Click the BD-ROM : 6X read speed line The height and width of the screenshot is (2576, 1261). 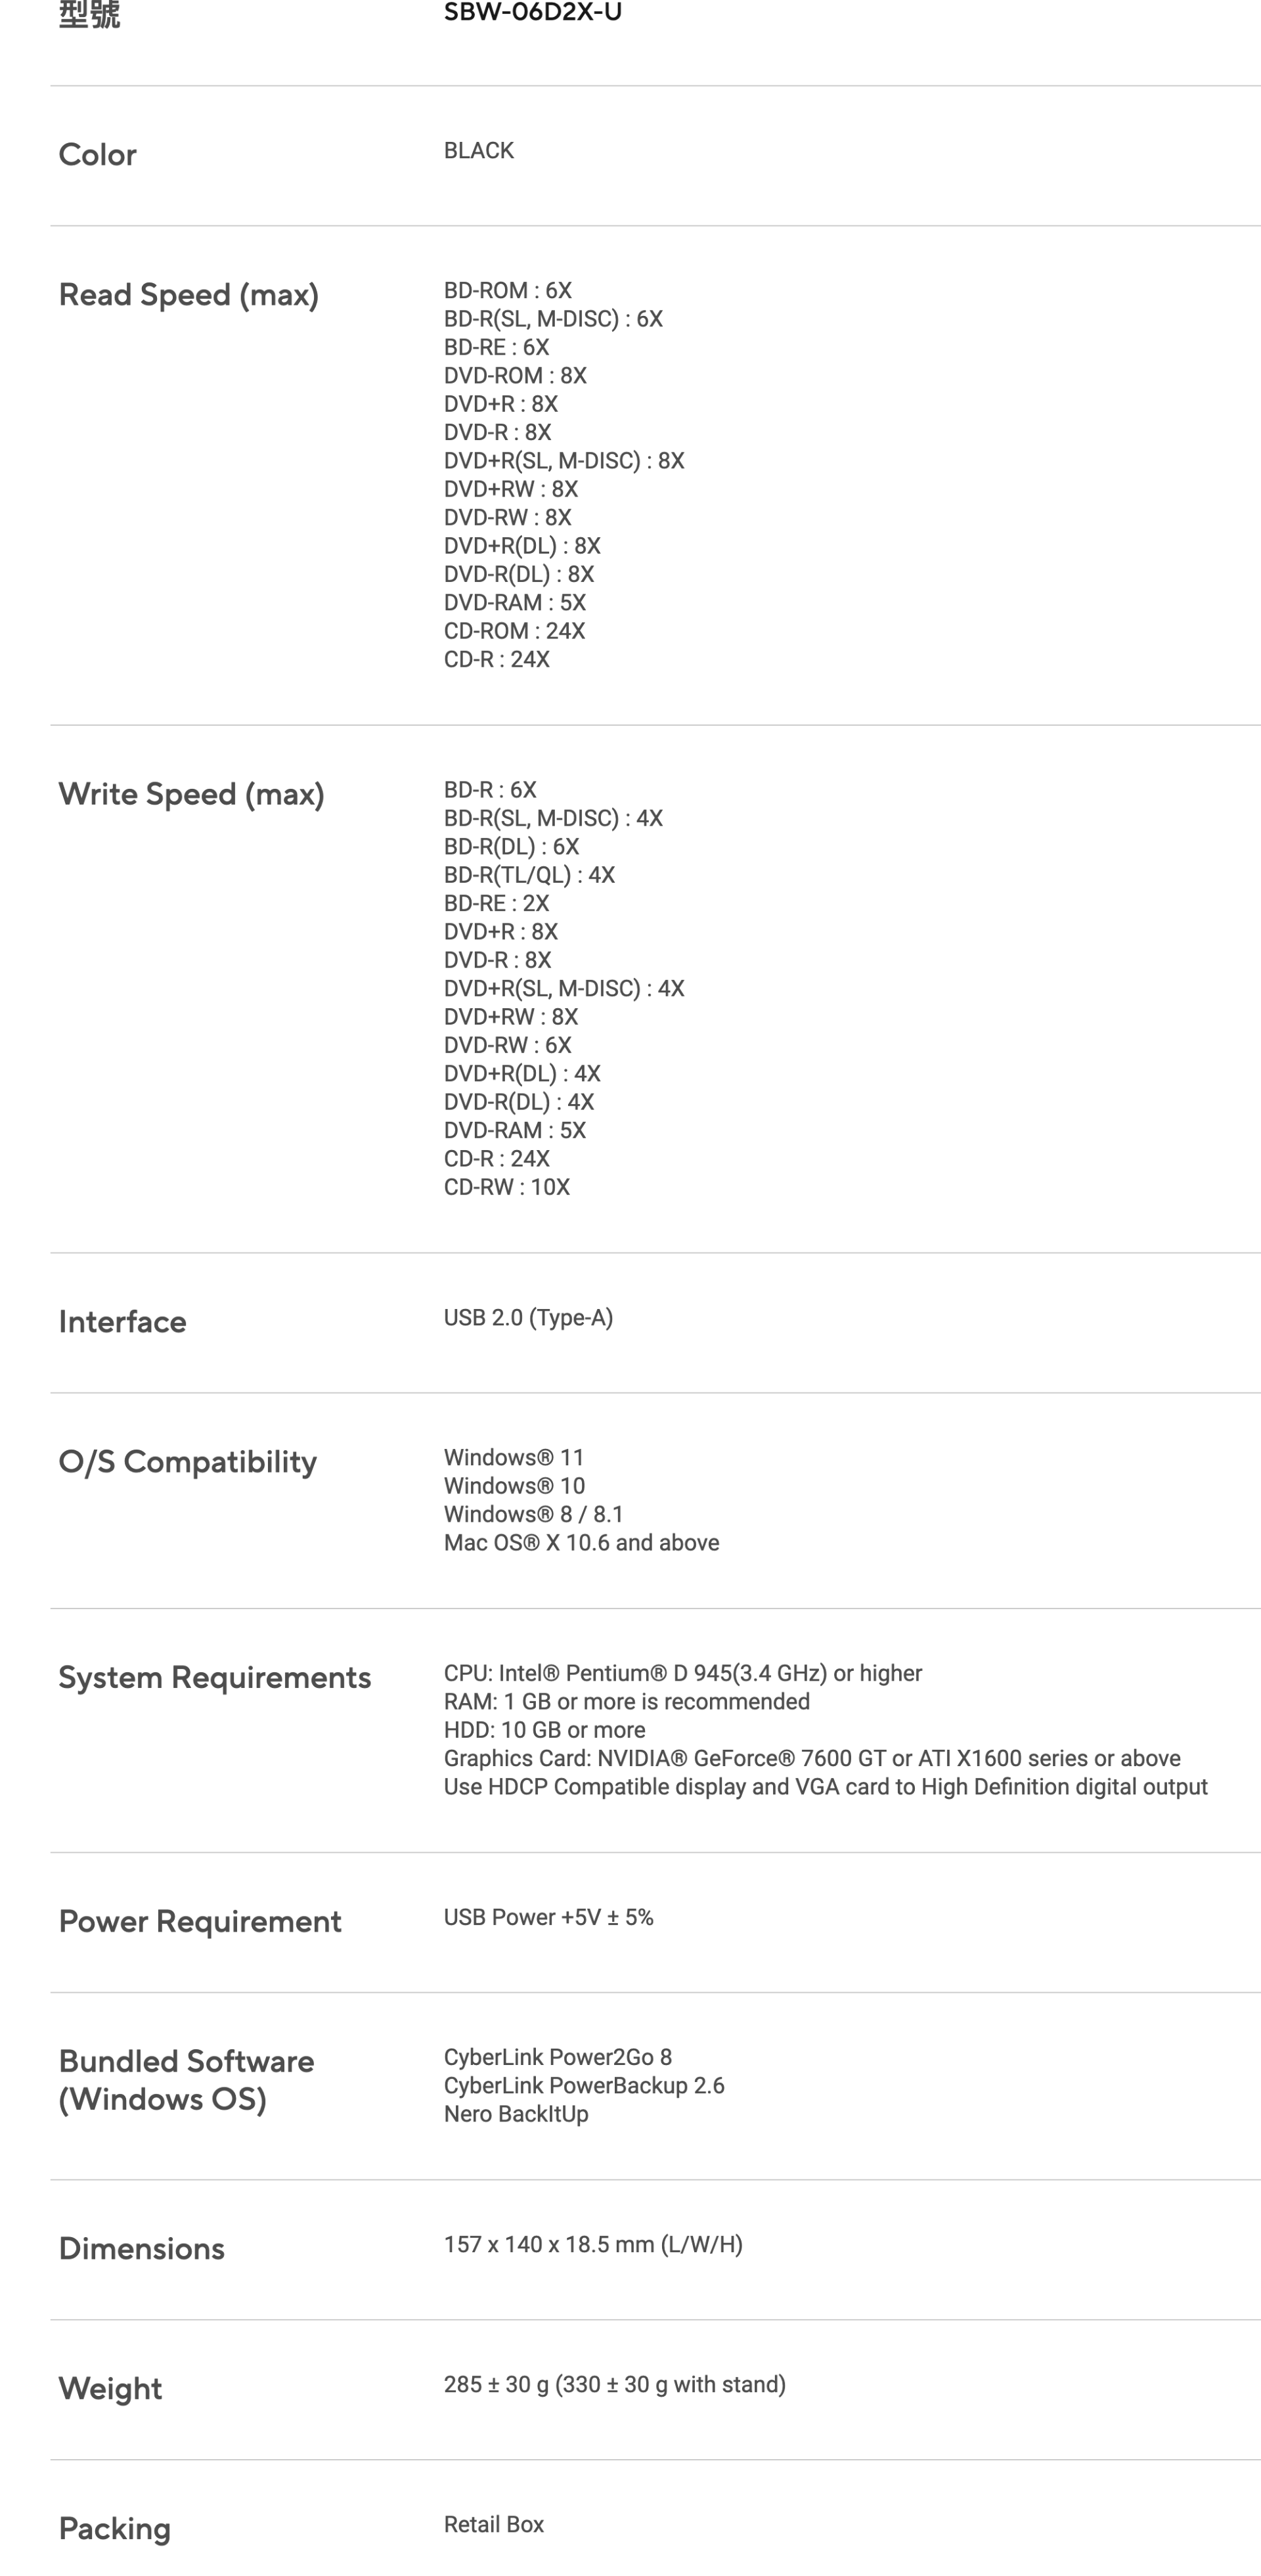point(507,291)
